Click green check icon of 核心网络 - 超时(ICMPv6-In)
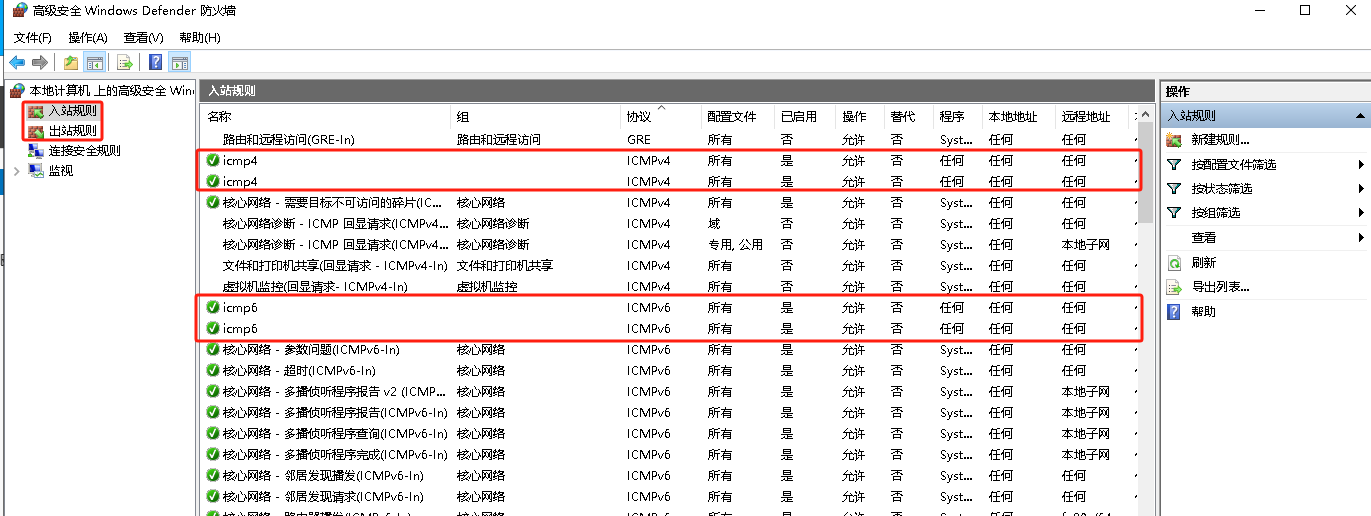Screen dimensions: 1371x516 [212, 371]
